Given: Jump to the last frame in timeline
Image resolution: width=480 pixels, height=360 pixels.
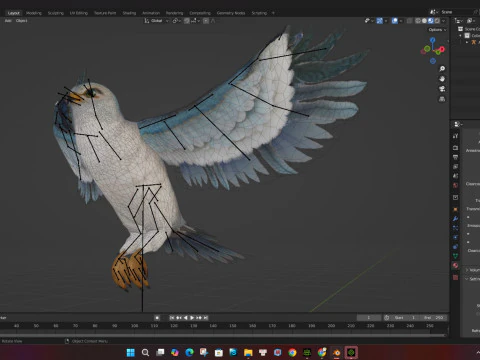Looking at the screenshot, I should point(206,318).
